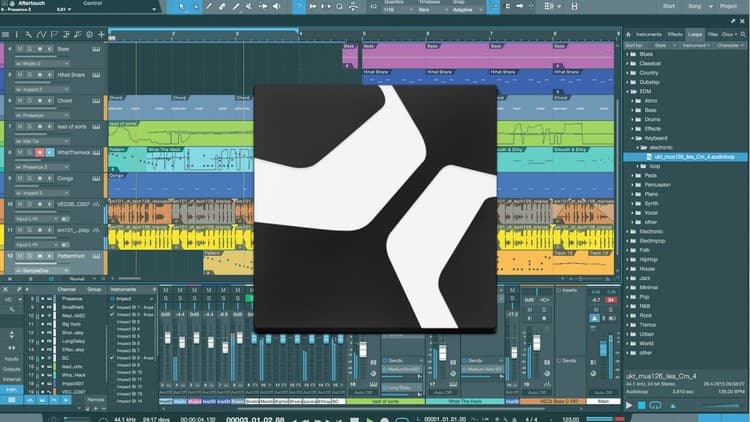The width and height of the screenshot is (750, 422).
Task: Disable record arm on WhatTheHeck track
Action: 40,153
